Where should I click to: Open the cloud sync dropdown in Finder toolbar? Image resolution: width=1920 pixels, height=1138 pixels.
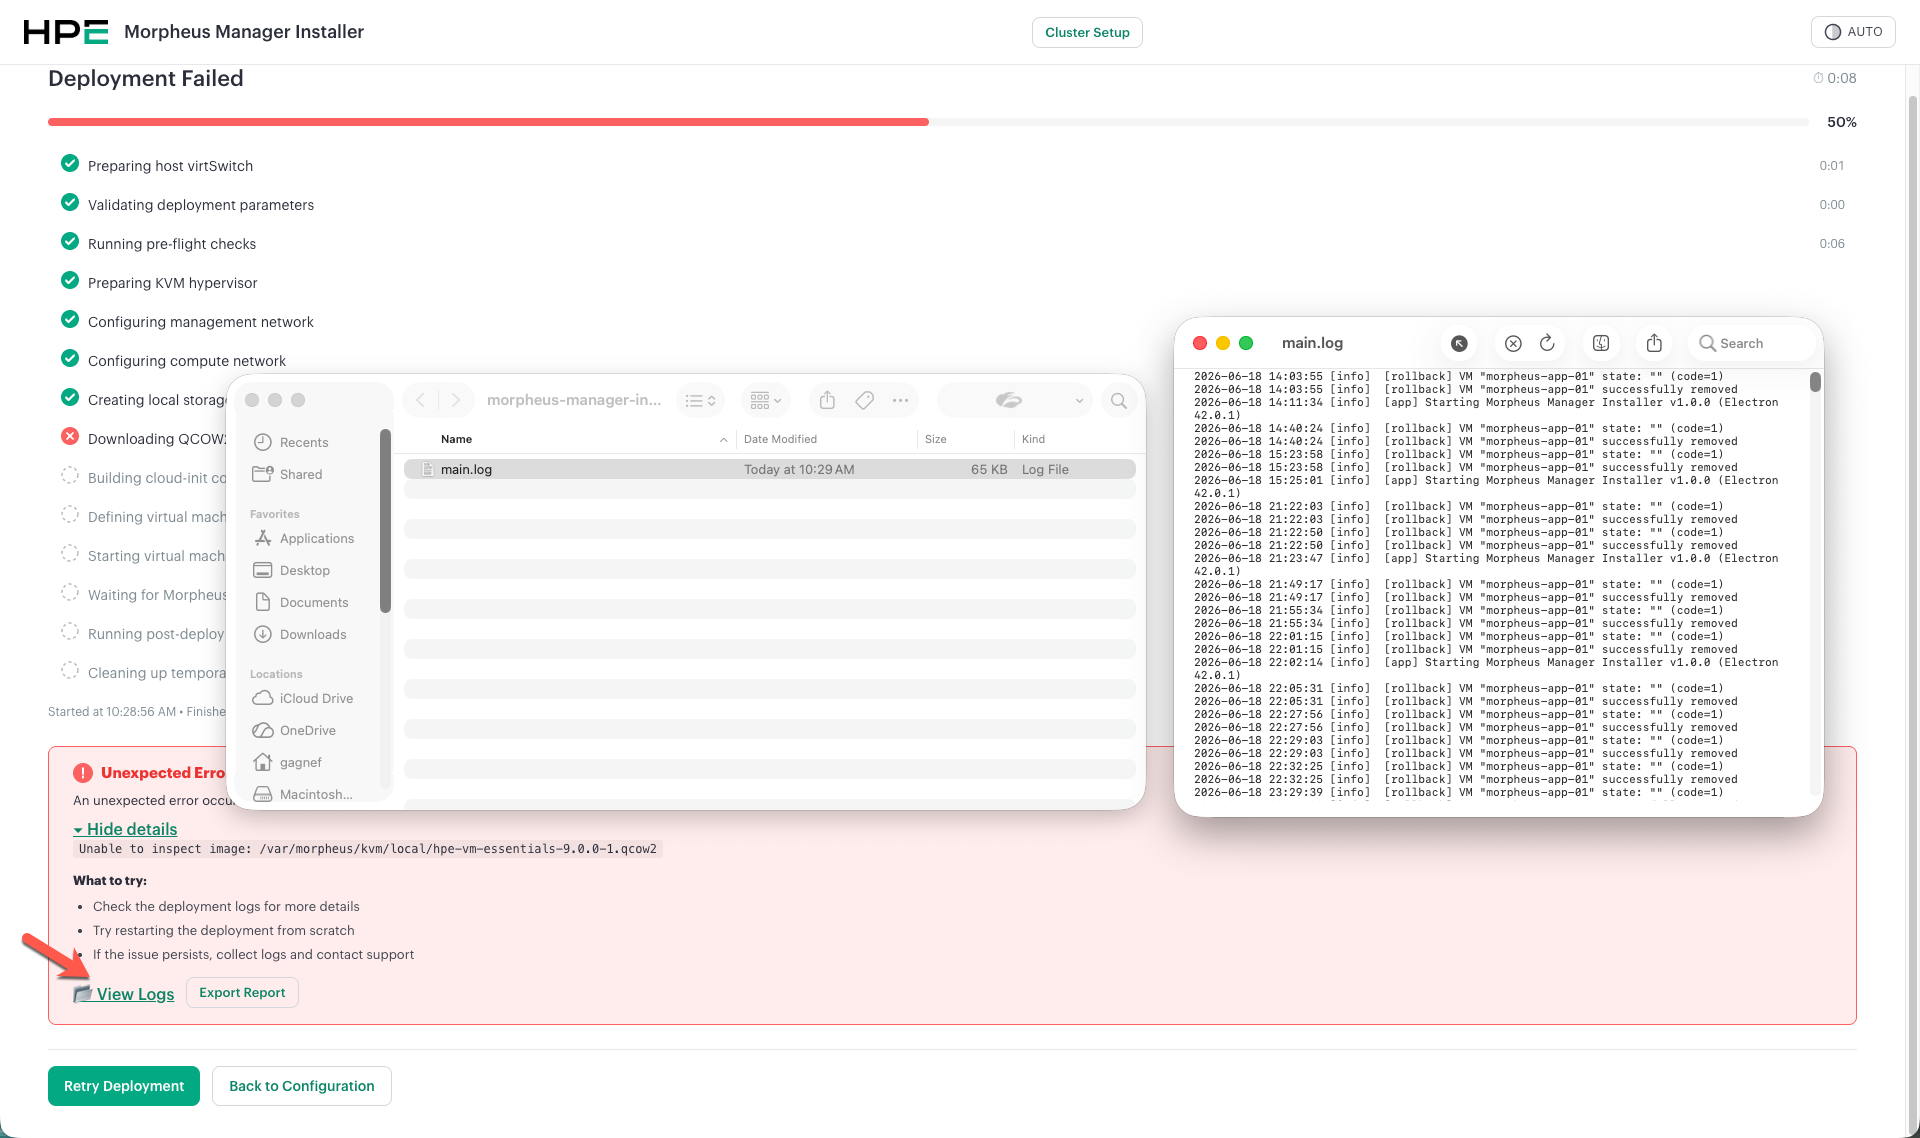pos(1015,400)
